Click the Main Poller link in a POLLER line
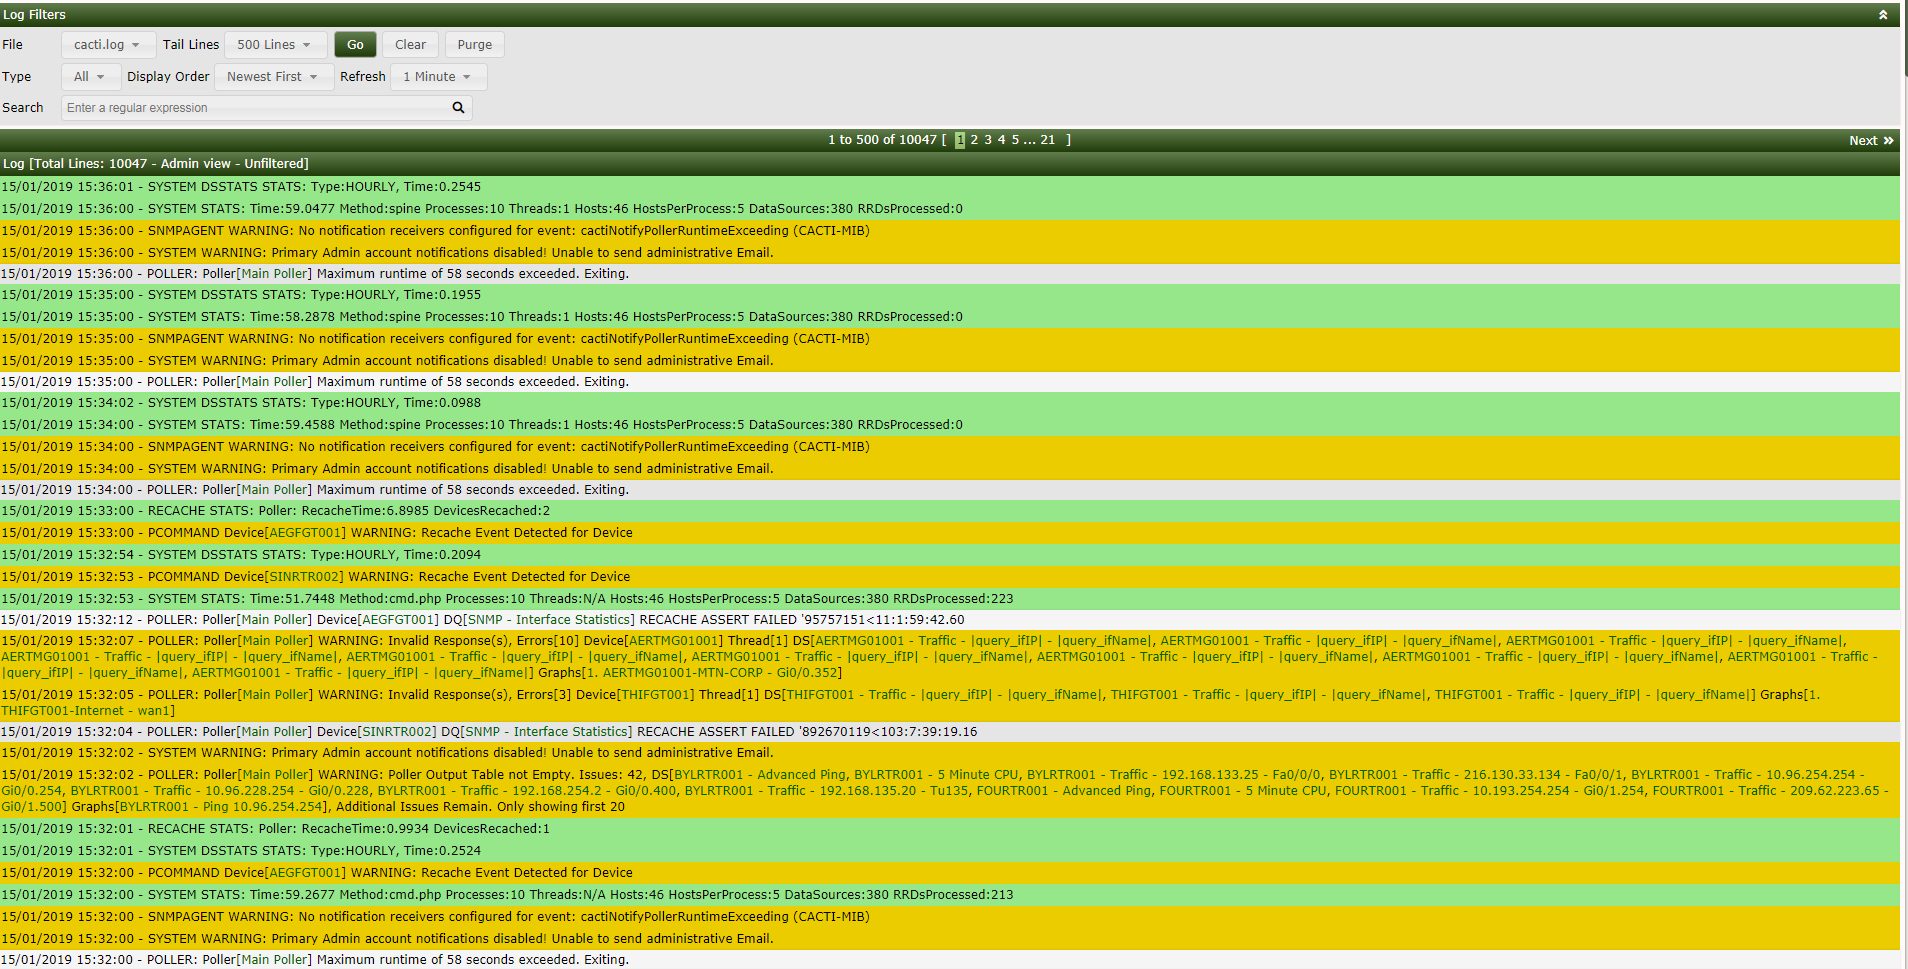The image size is (1908, 969). coord(274,273)
